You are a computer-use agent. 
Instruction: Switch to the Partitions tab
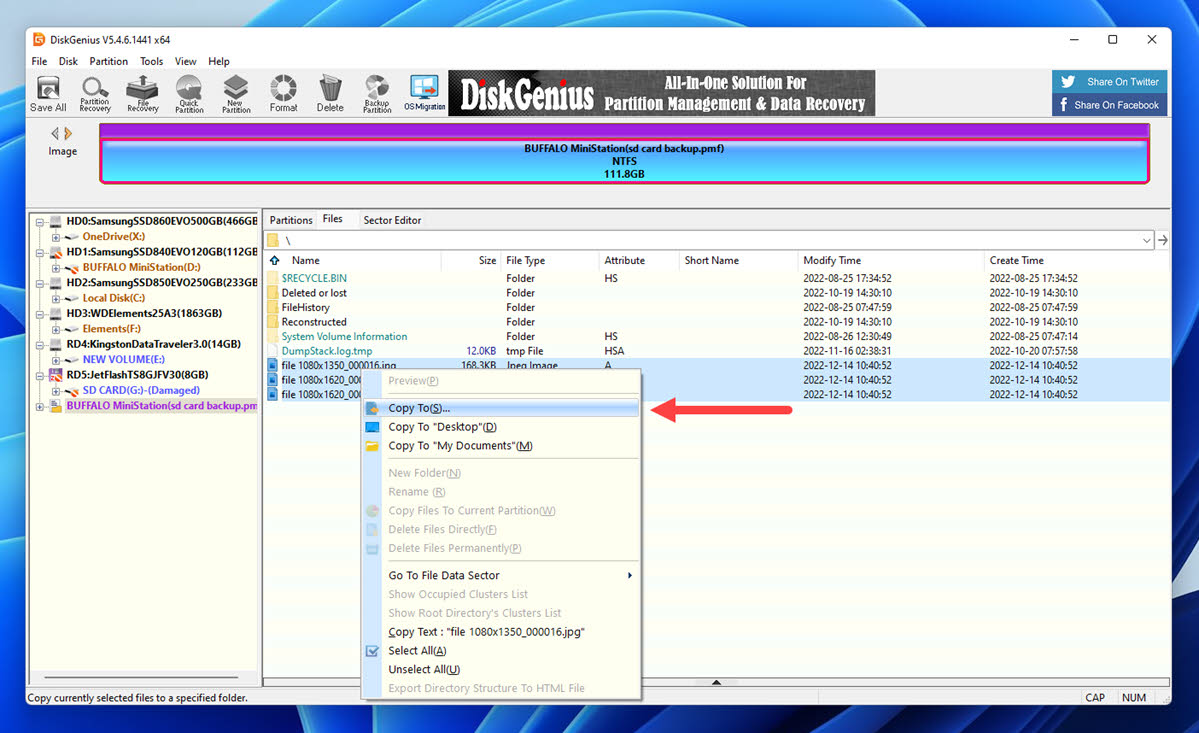pyautogui.click(x=291, y=220)
